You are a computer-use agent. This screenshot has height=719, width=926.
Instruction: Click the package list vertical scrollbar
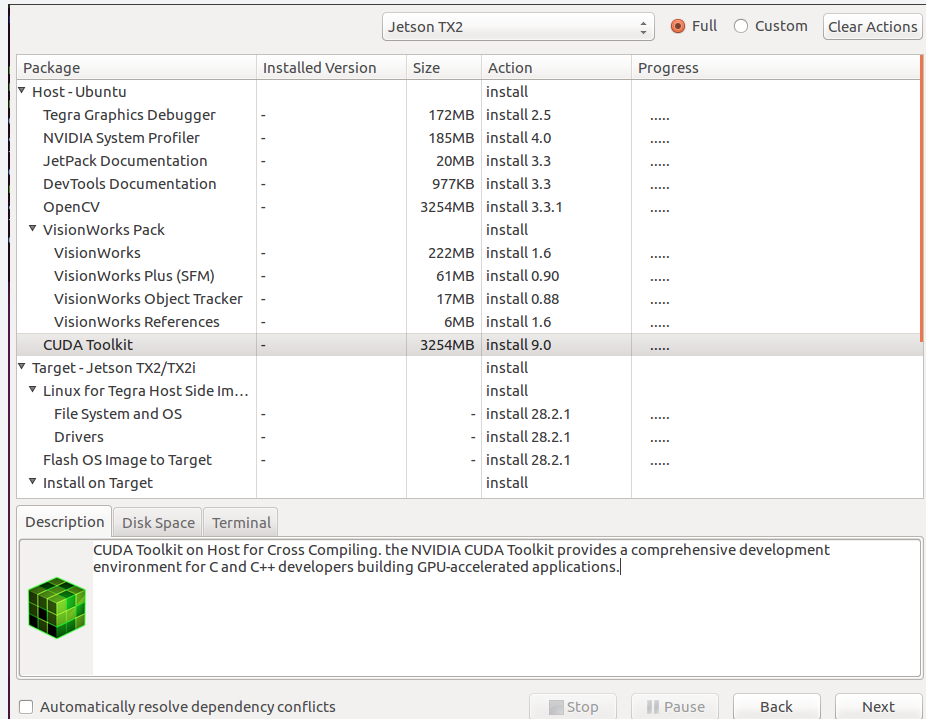point(921,199)
